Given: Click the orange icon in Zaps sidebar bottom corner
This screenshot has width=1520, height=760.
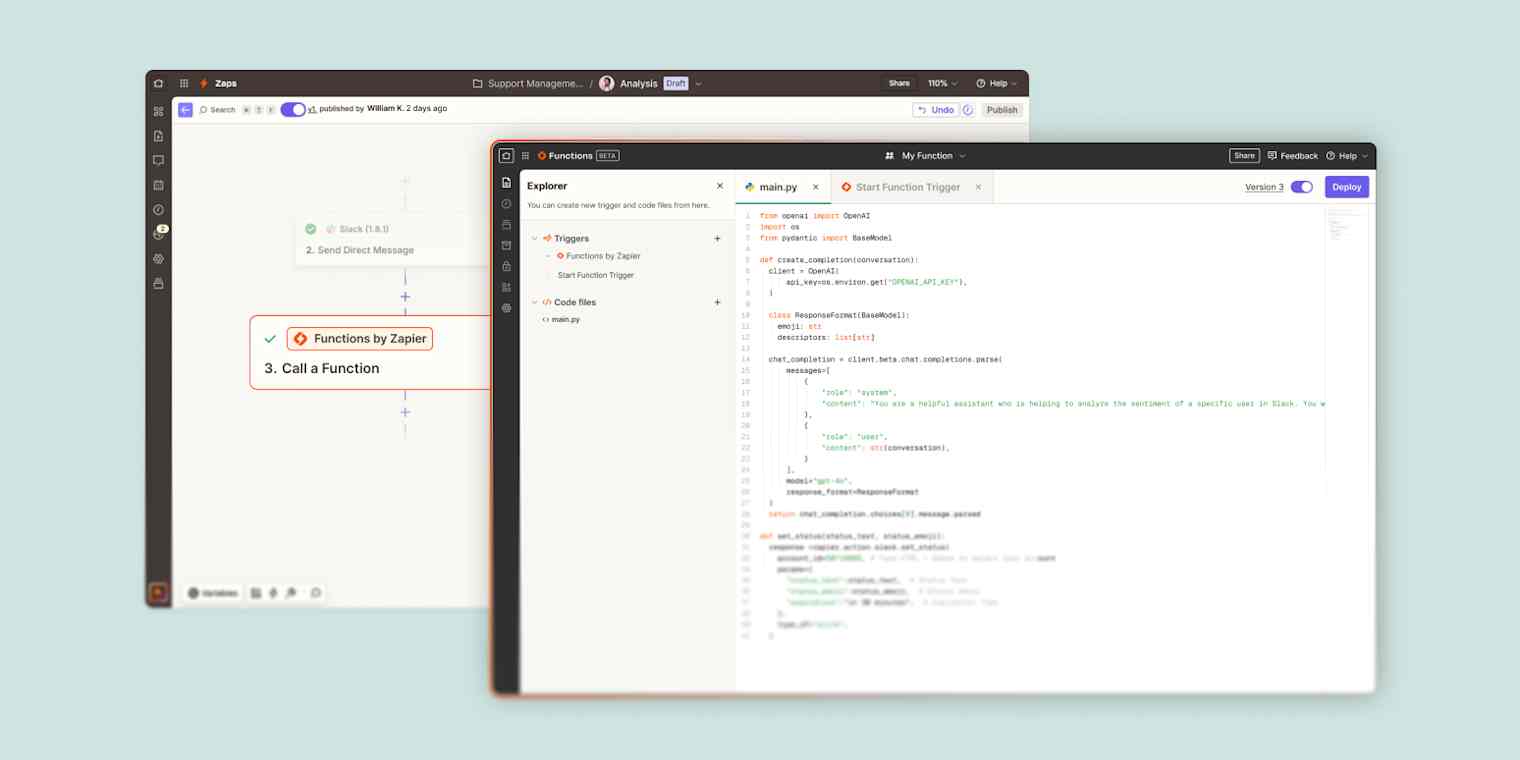Looking at the screenshot, I should click(158, 592).
